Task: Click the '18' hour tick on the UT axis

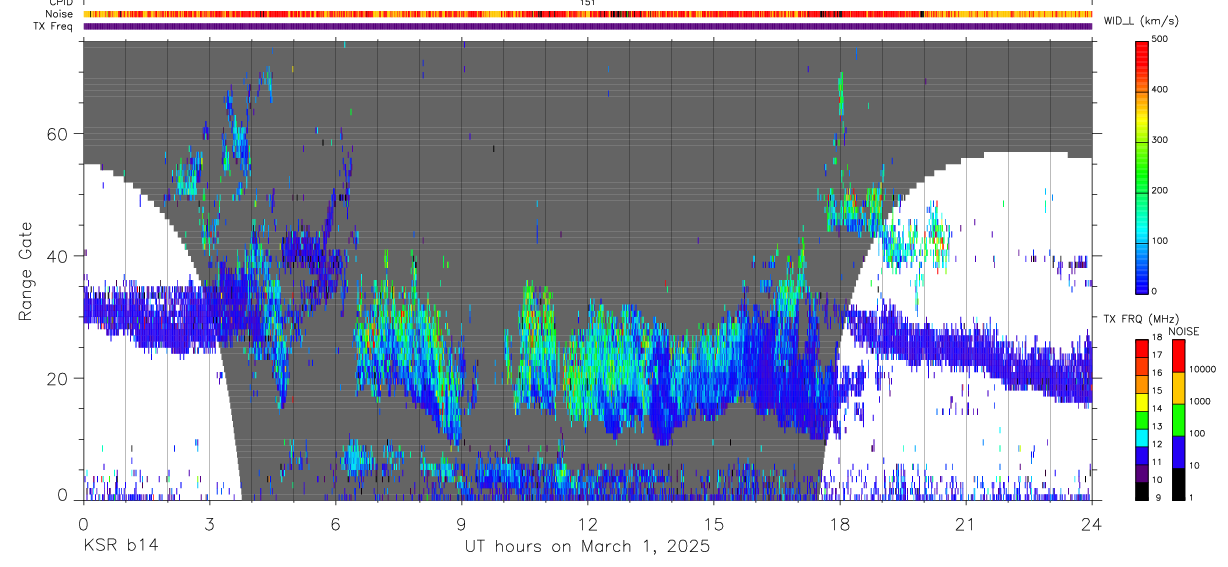Action: coord(840,523)
